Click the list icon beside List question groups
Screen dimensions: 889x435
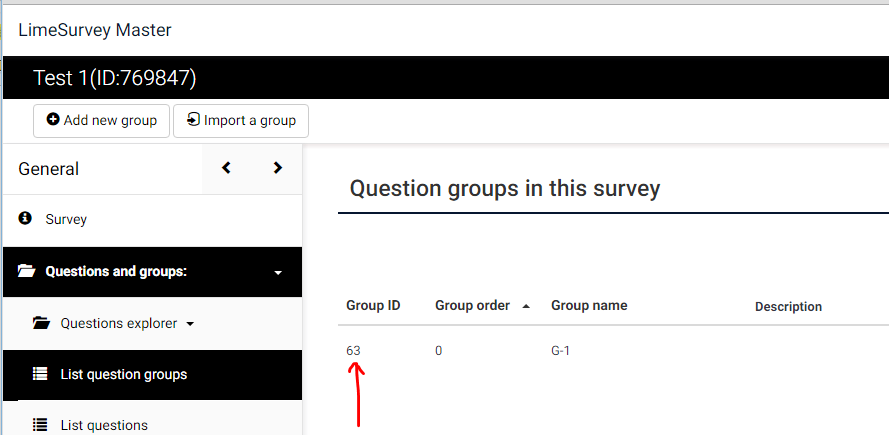click(x=40, y=374)
